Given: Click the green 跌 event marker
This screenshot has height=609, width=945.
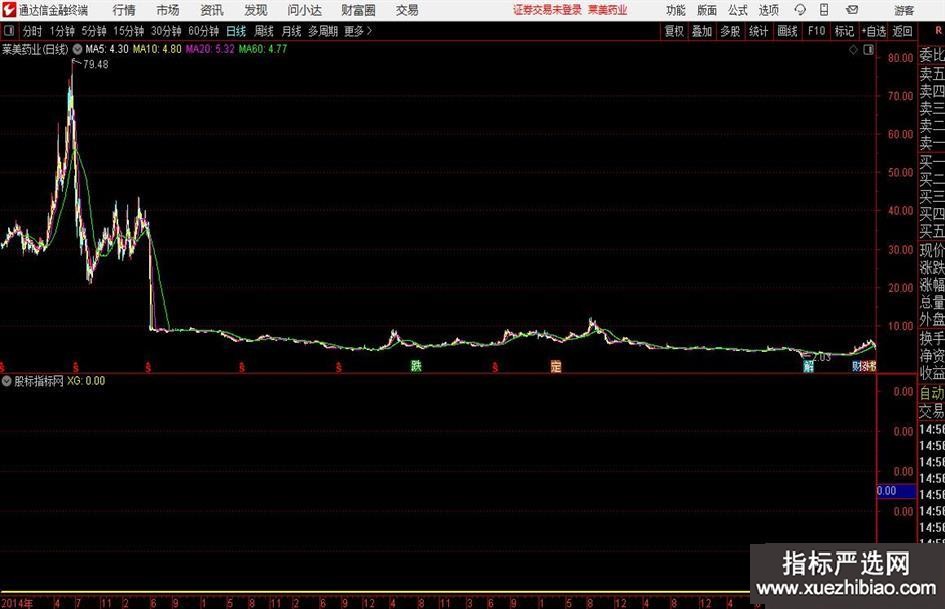Looking at the screenshot, I should (x=416, y=366).
